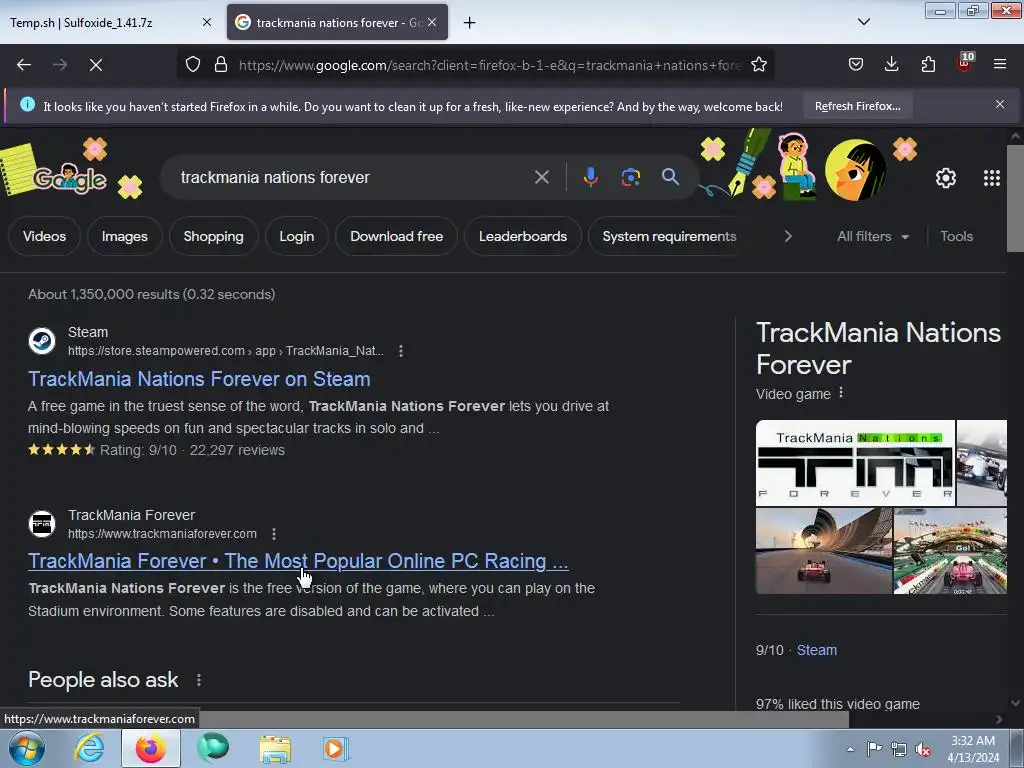The width and height of the screenshot is (1024, 768).
Task: Open TrackMania Nations Forever logo thumbnail
Action: click(855, 463)
